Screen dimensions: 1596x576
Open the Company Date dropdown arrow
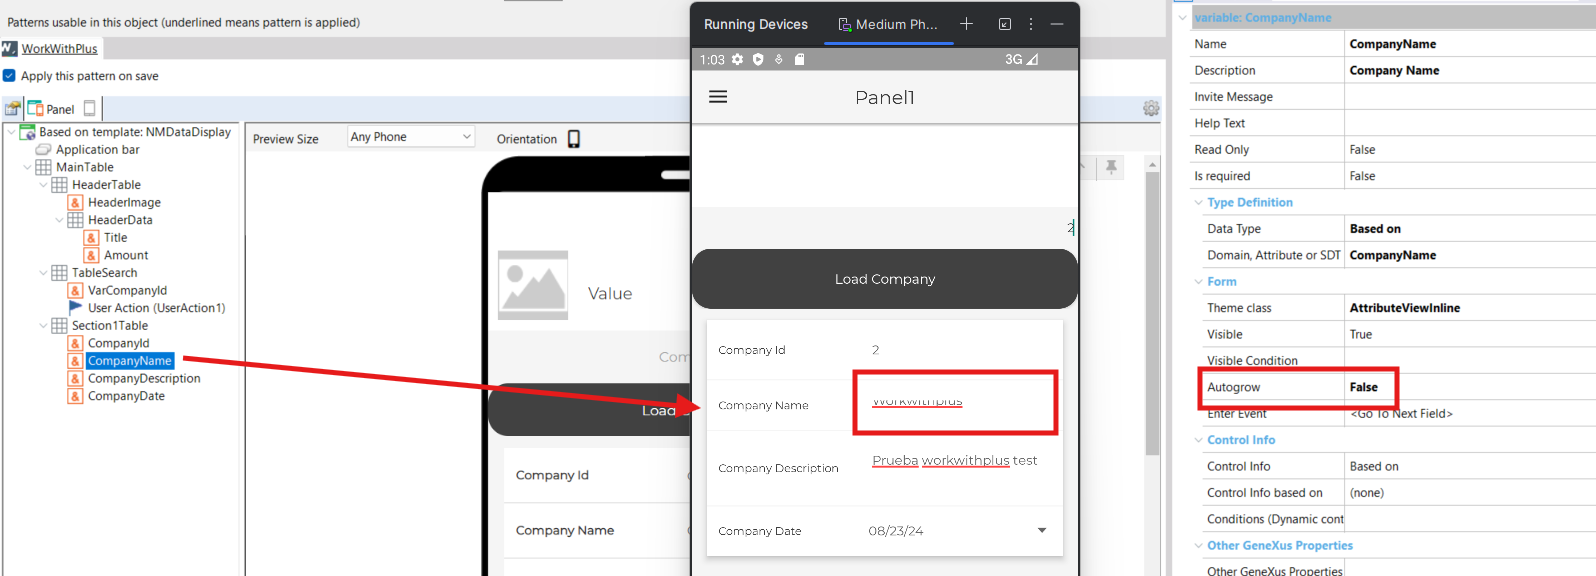click(1042, 531)
